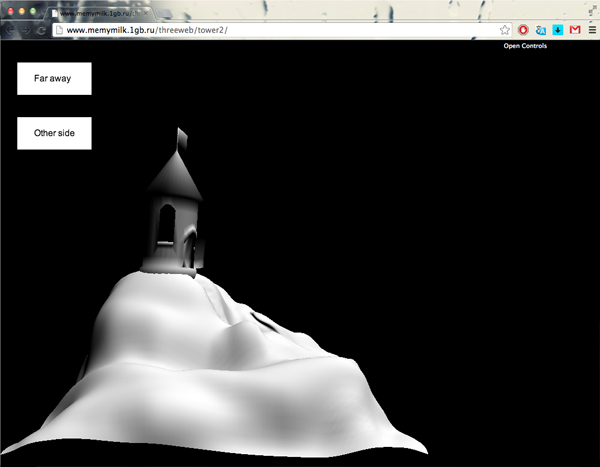This screenshot has width=600, height=467.
Task: Reload the page with the refresh icon
Action: click(x=40, y=30)
